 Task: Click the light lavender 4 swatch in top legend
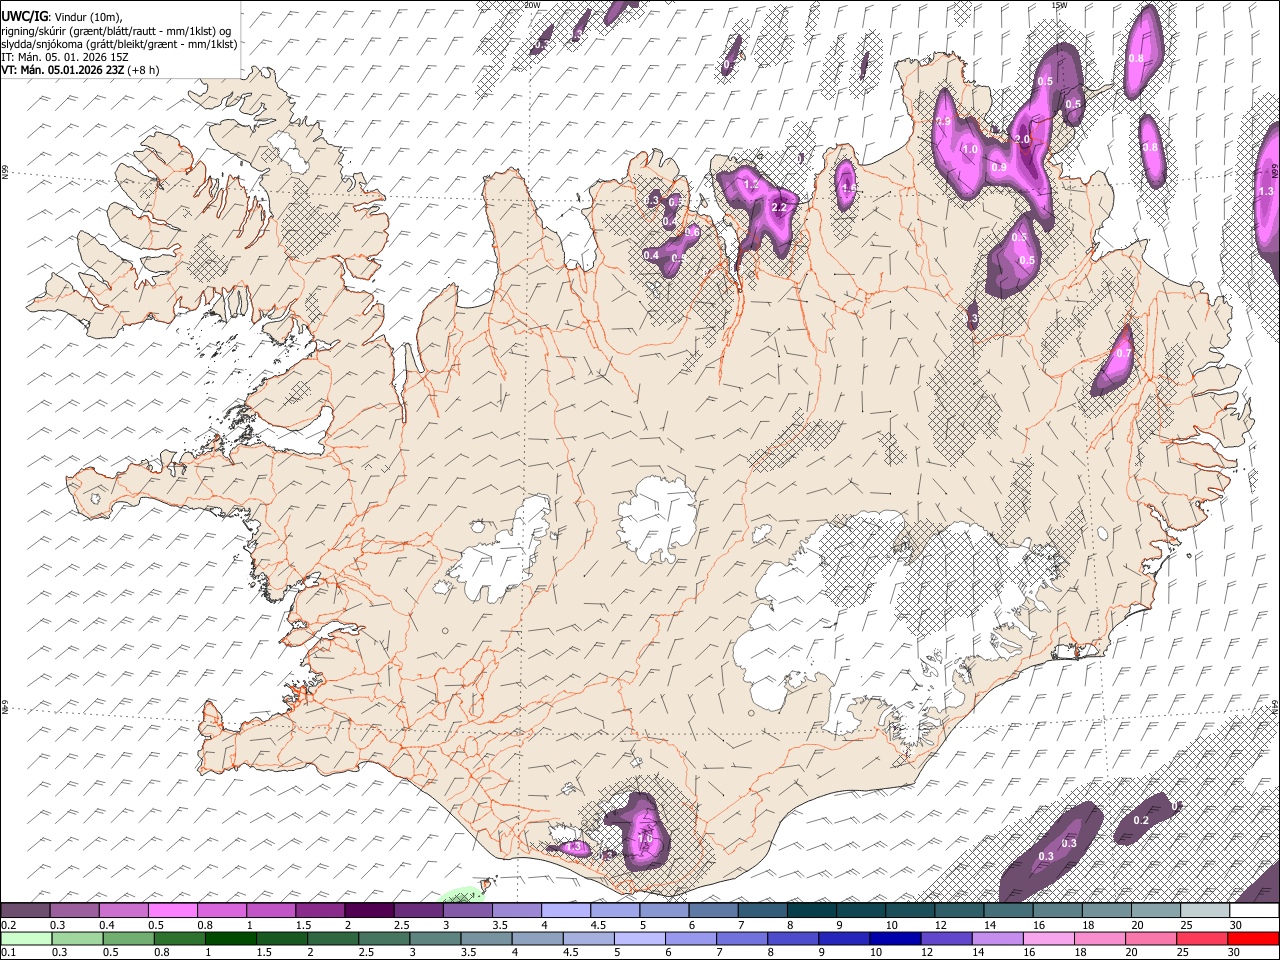tap(566, 911)
